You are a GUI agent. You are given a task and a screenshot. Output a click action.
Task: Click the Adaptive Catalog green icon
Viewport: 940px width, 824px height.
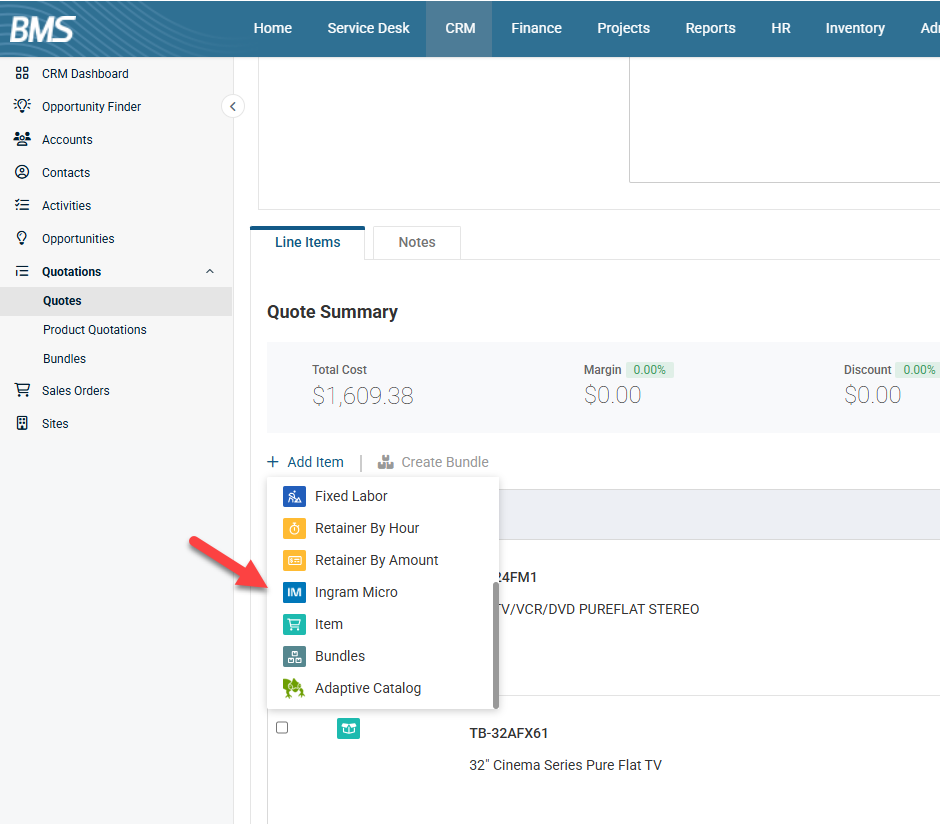tap(294, 688)
